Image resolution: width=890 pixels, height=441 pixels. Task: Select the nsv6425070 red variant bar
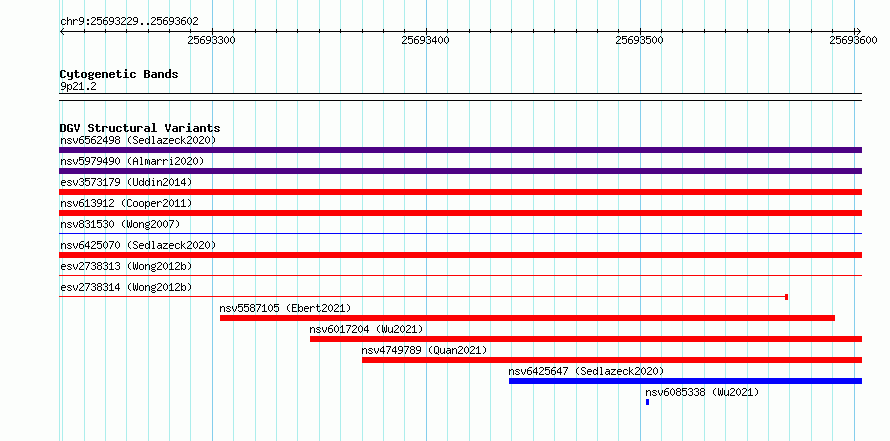(460, 255)
